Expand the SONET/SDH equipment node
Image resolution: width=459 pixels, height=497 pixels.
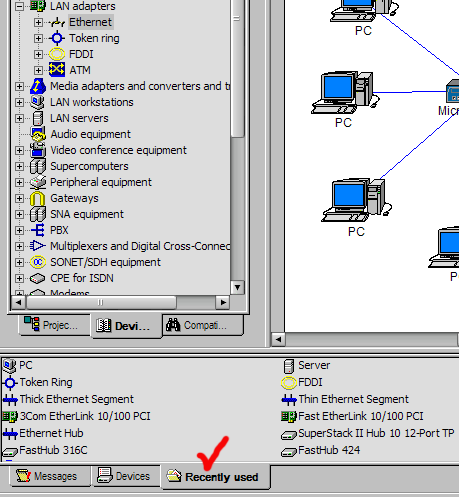click(19, 262)
